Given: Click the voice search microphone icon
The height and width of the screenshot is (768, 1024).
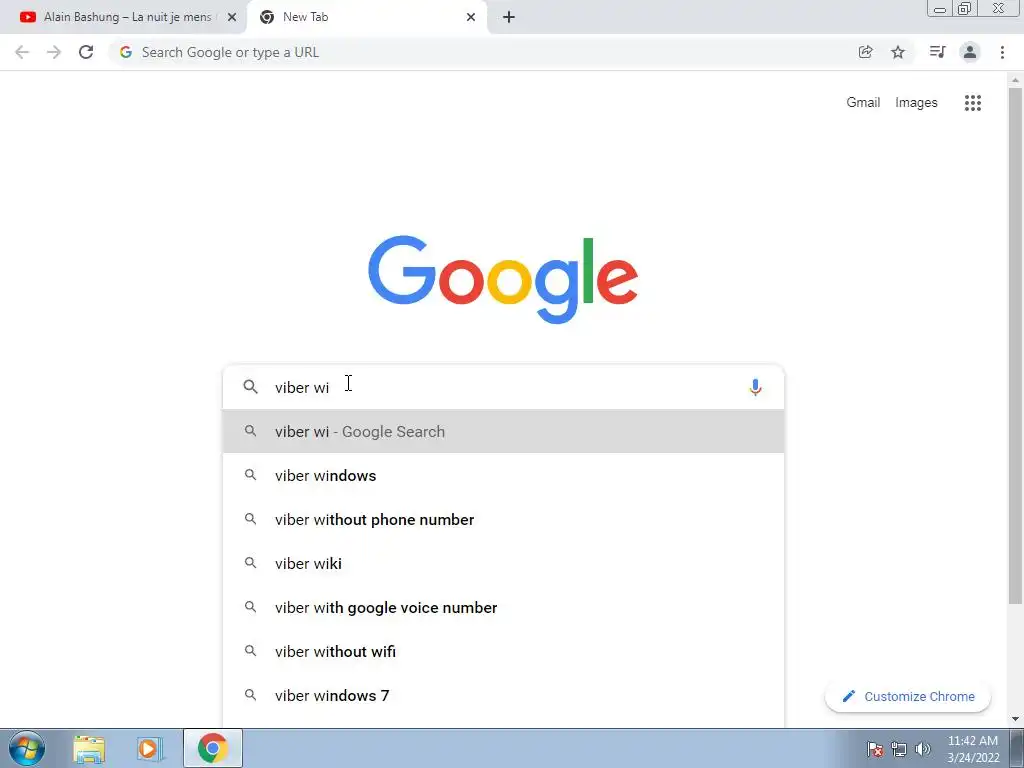Looking at the screenshot, I should point(755,387).
